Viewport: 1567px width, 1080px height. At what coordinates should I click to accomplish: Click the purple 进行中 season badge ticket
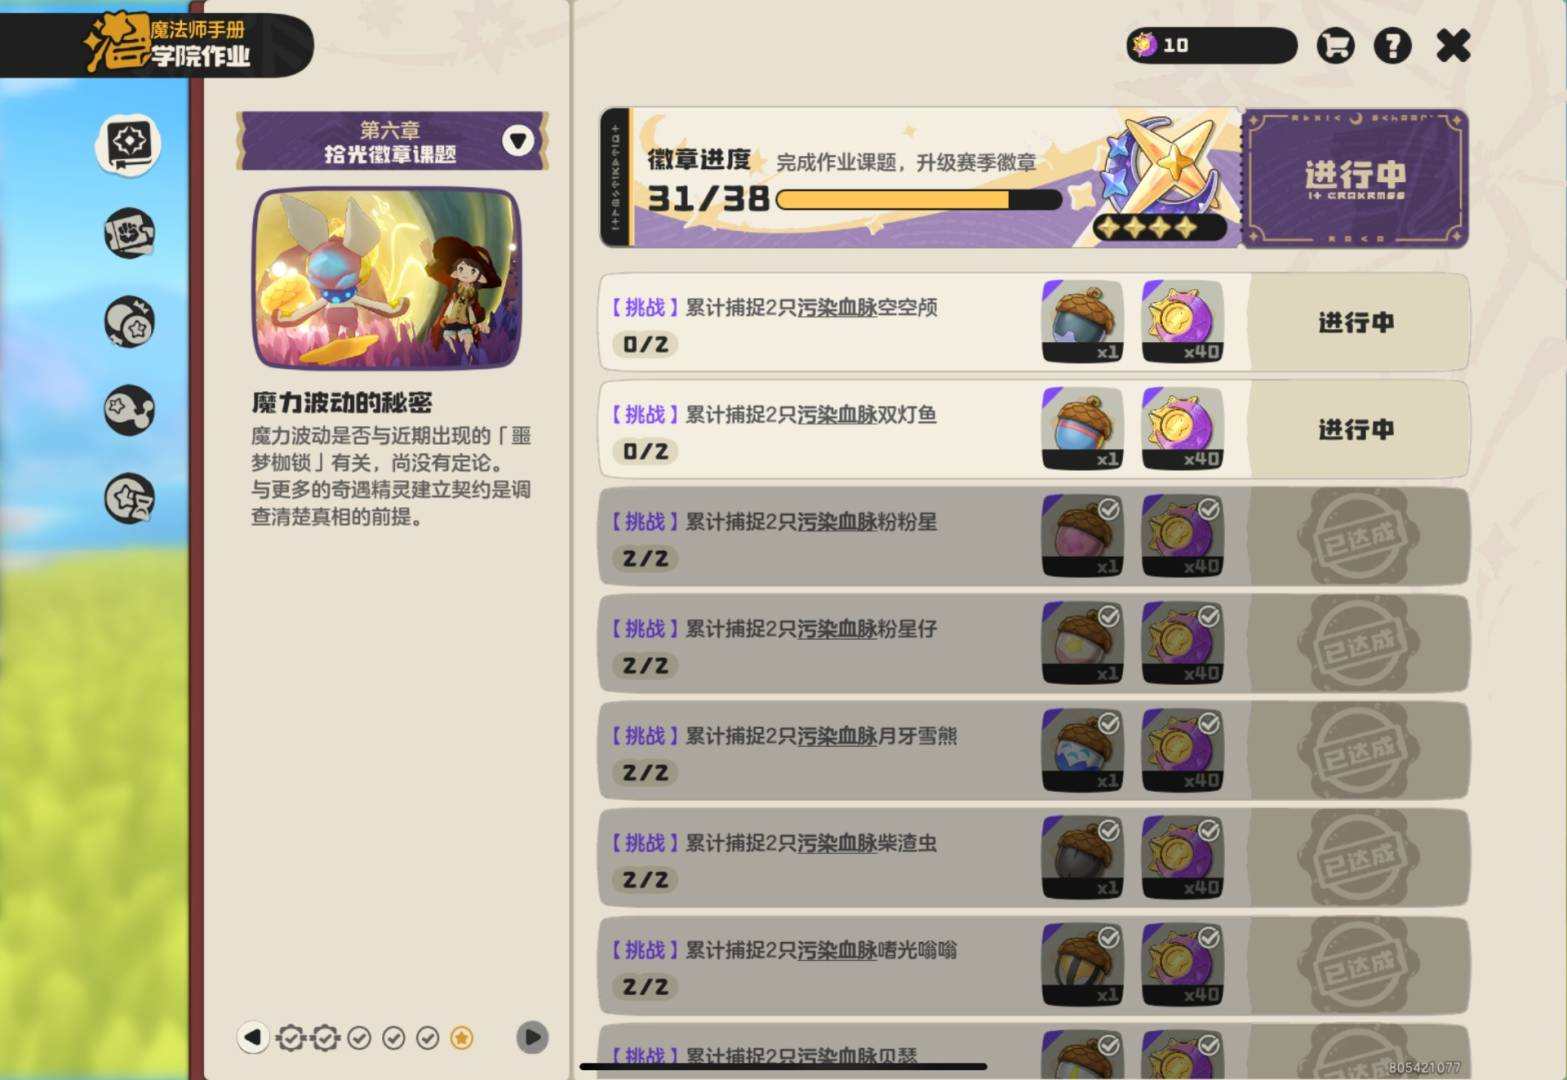point(1355,178)
